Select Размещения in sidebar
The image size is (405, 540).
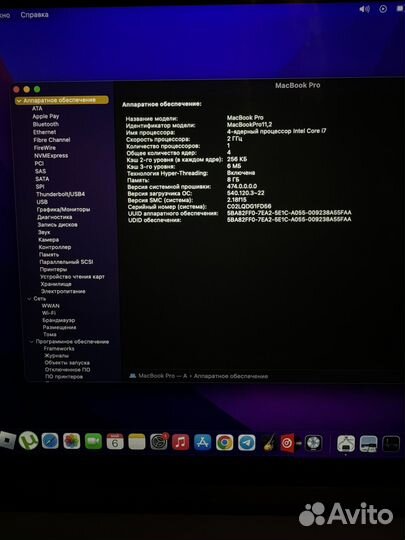[60, 328]
